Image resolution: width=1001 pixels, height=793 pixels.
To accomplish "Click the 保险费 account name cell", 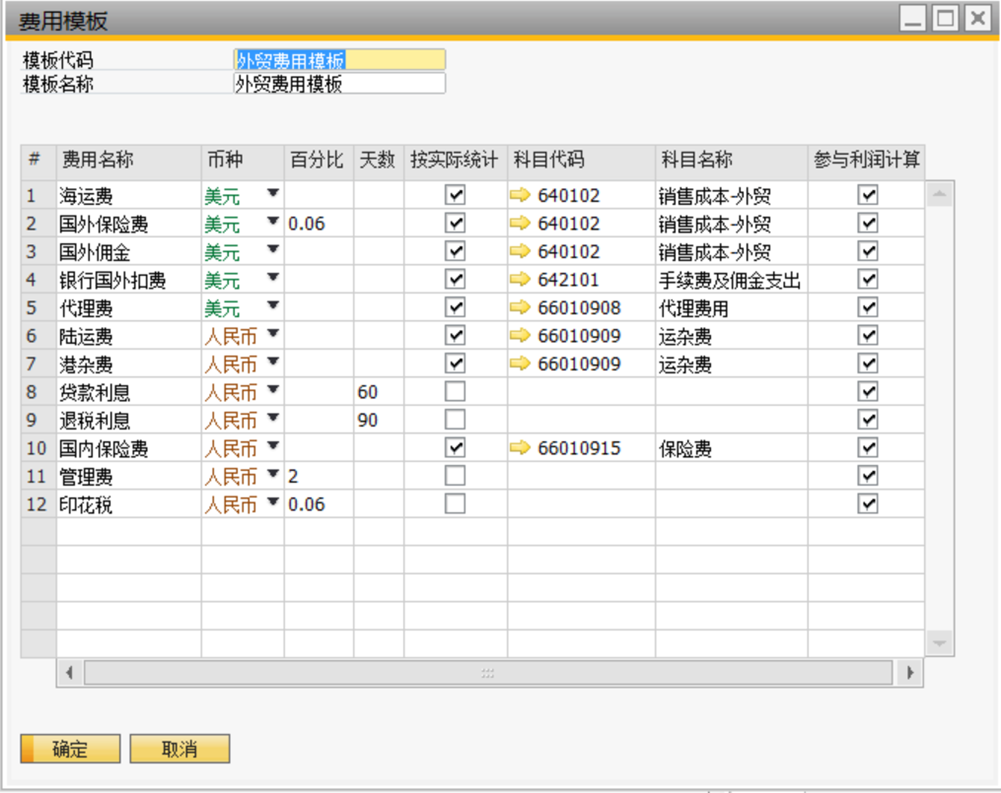I will [731, 448].
